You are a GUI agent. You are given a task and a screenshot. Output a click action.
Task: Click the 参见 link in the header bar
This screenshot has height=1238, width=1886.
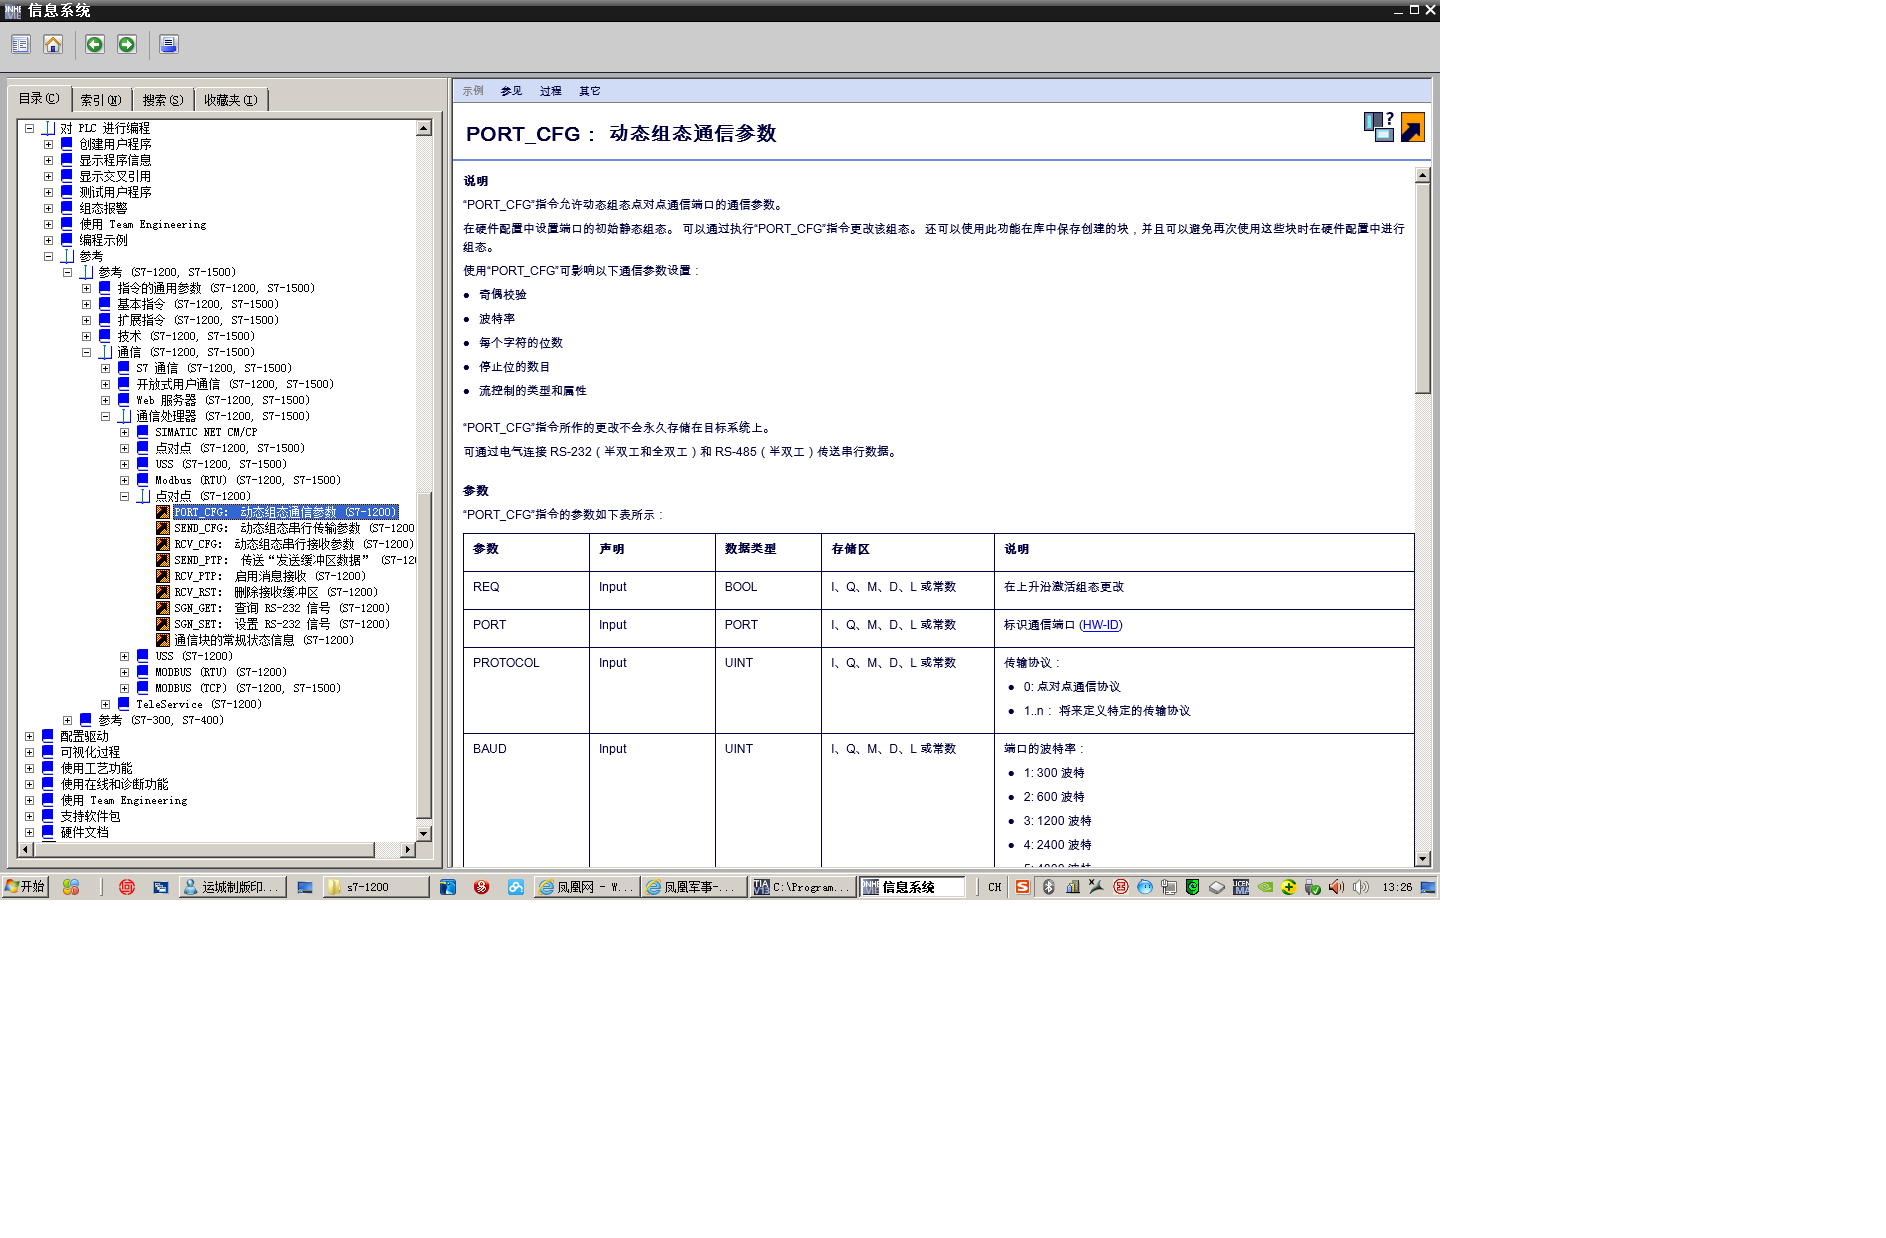(511, 91)
